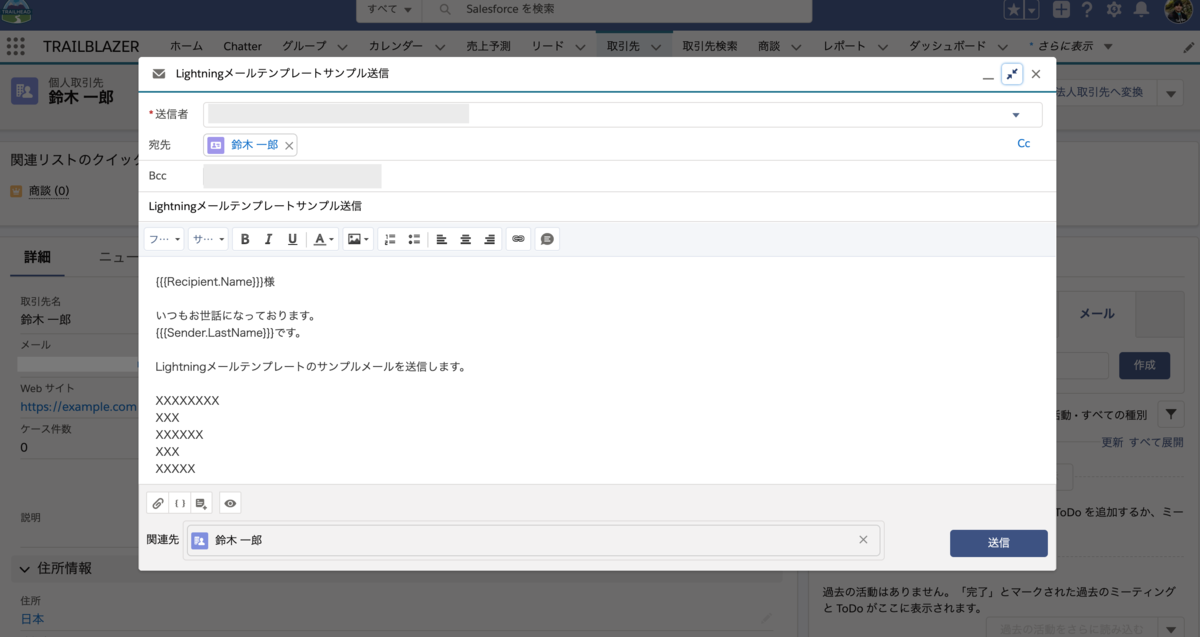Viewport: 1200px width, 637px height.
Task: Insert a numbered list
Action: (390, 239)
